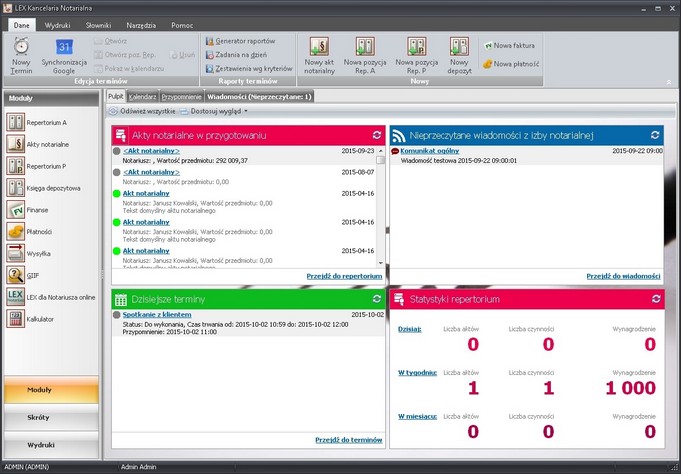The image size is (681, 474).
Task: Expand the Wydruki sidebar section
Action: coord(51,444)
